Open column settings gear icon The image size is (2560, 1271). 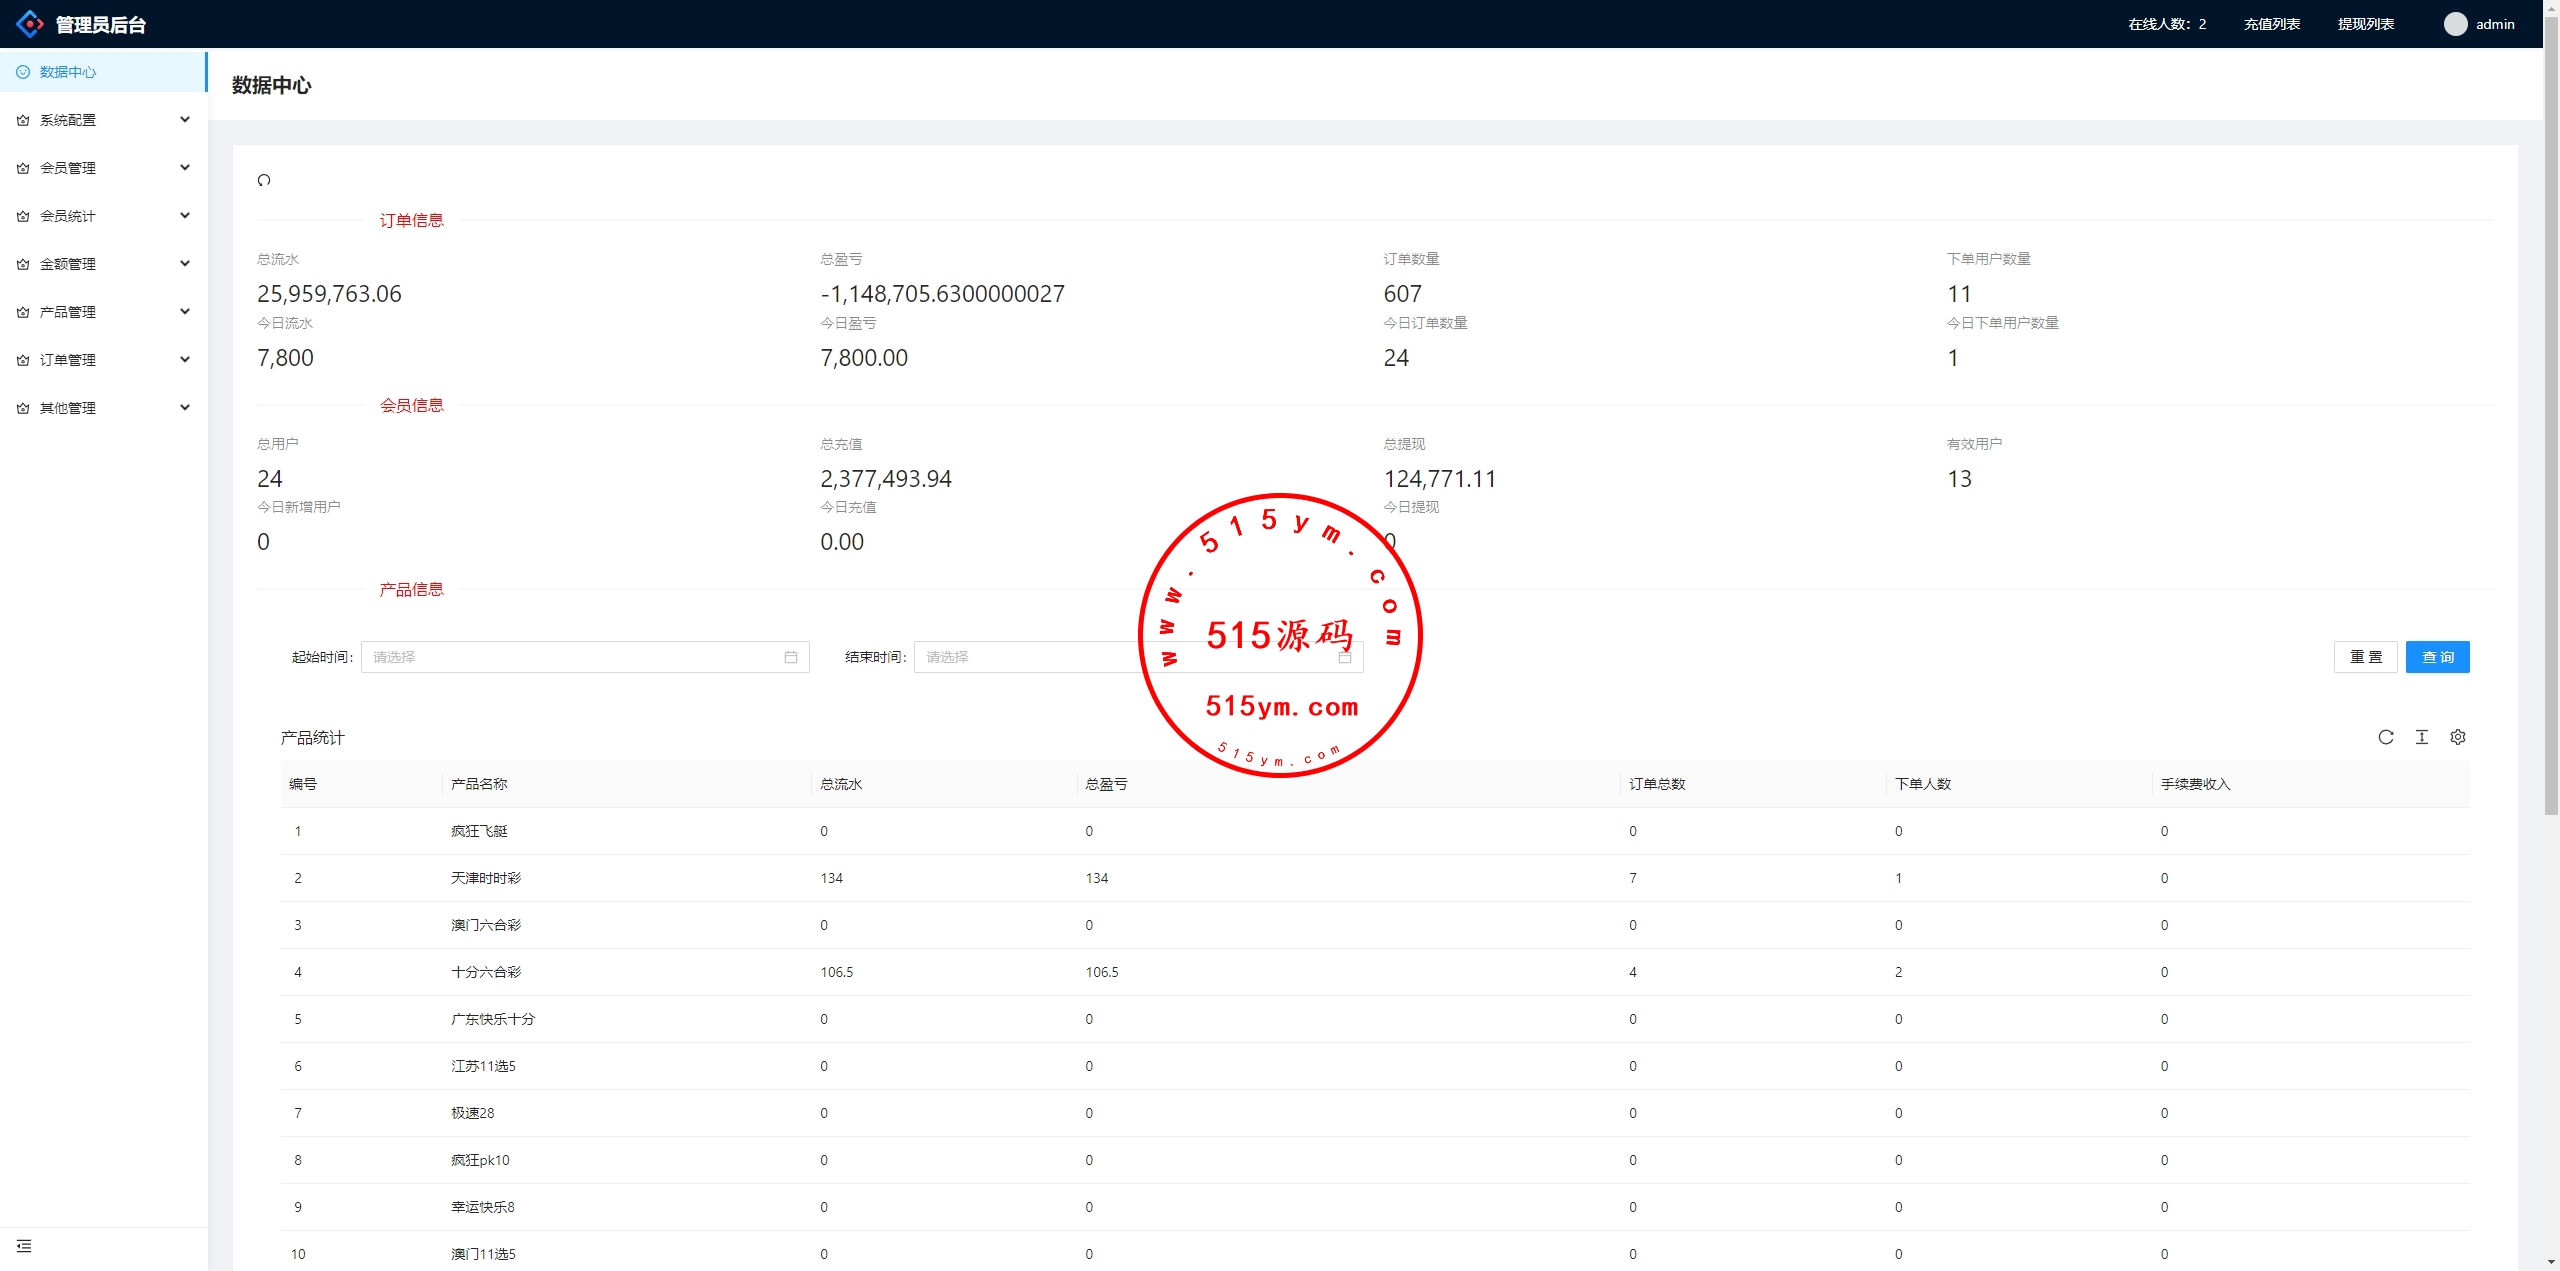(2457, 737)
